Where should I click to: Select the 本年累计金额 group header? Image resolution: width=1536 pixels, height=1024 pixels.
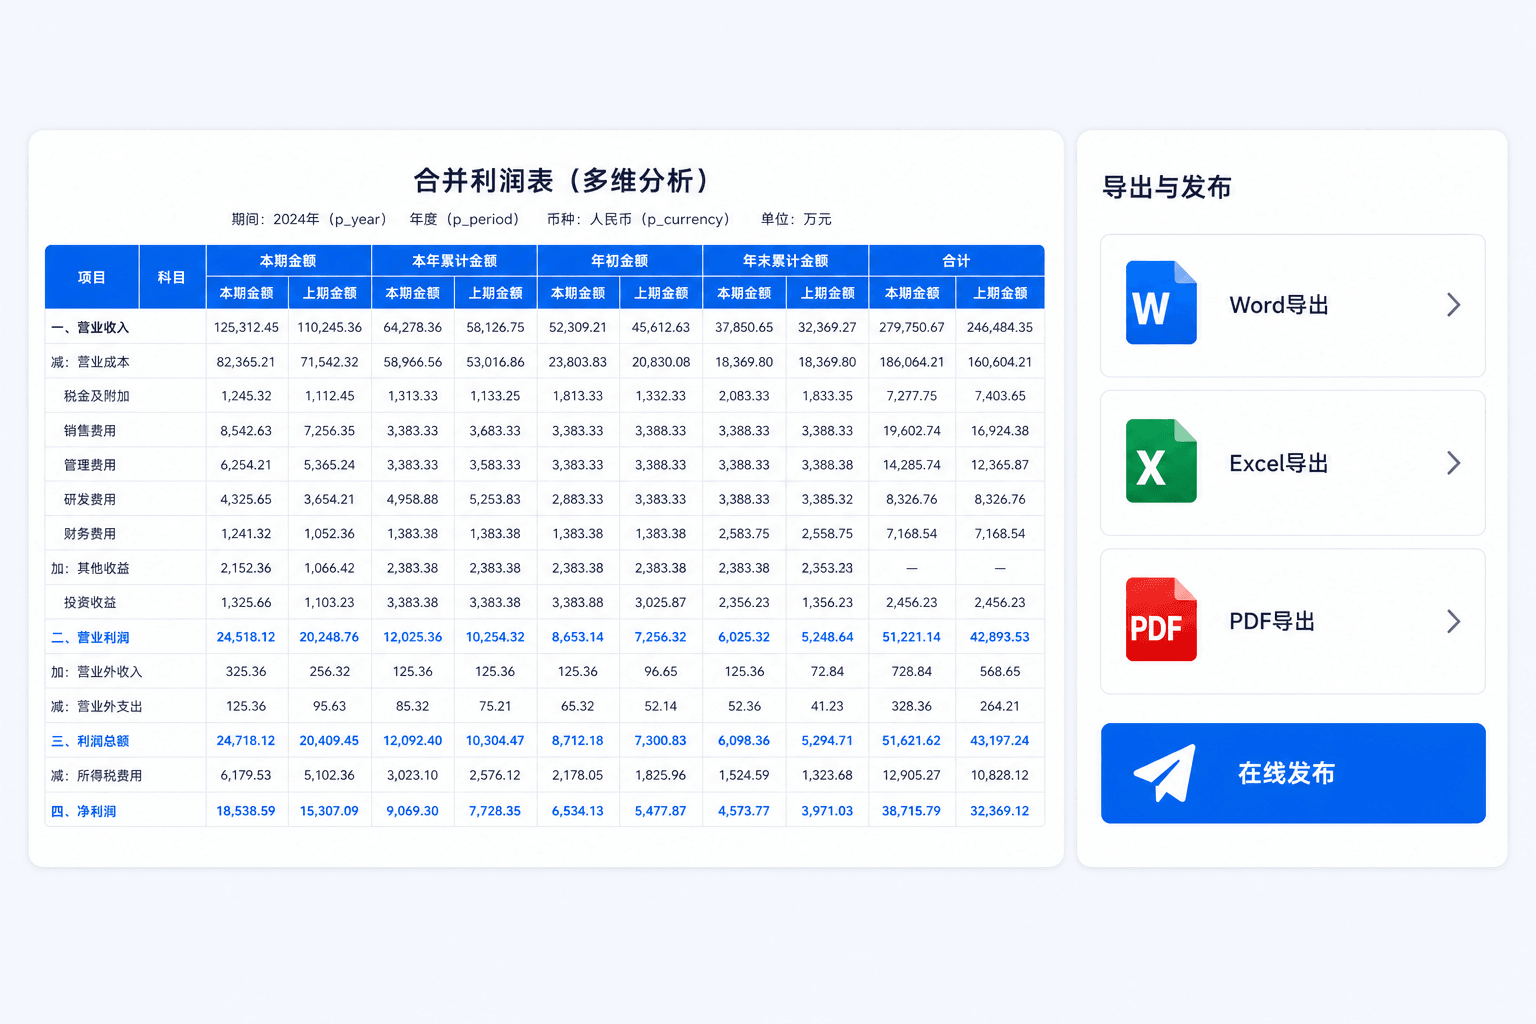pos(454,260)
